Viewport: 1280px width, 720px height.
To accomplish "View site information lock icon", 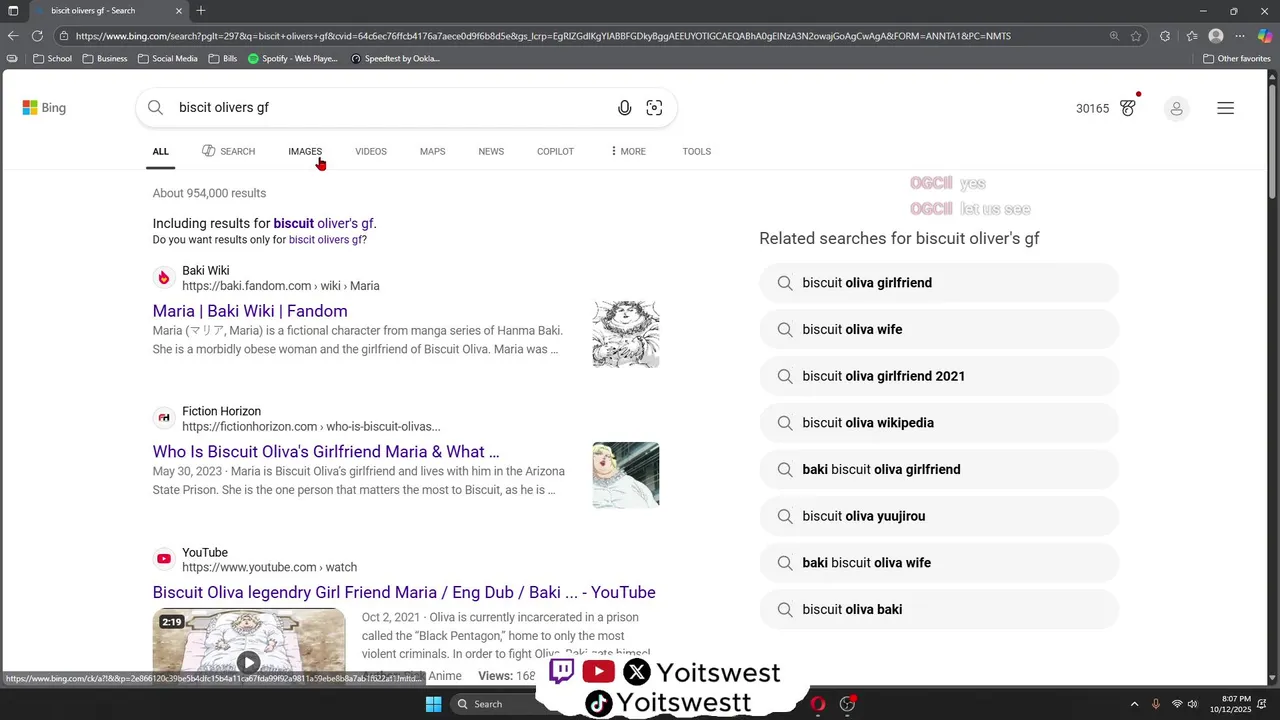I will point(64,36).
